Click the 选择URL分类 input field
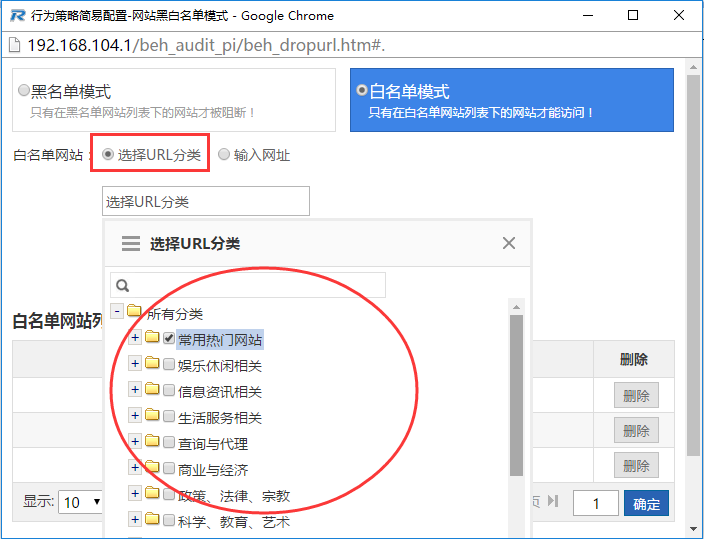Screen dimensions: 704x539 (x=206, y=201)
